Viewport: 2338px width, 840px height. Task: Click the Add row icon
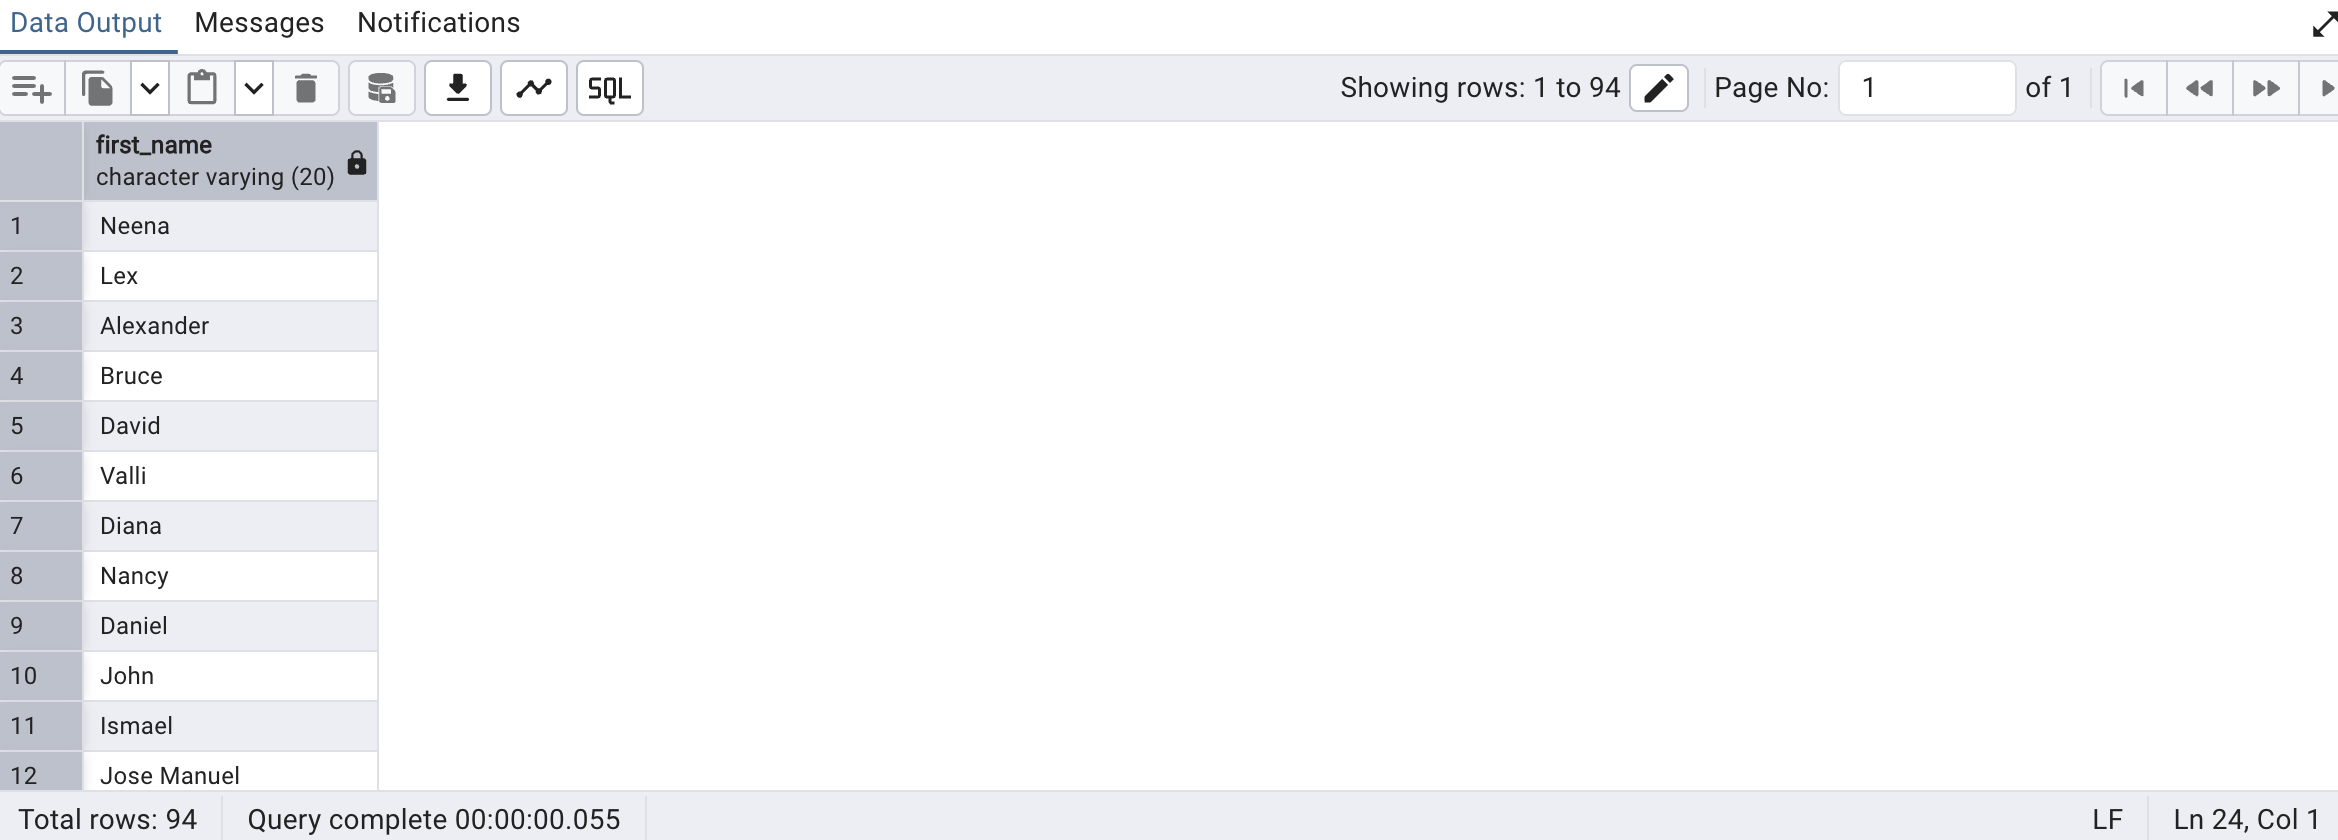click(x=32, y=89)
